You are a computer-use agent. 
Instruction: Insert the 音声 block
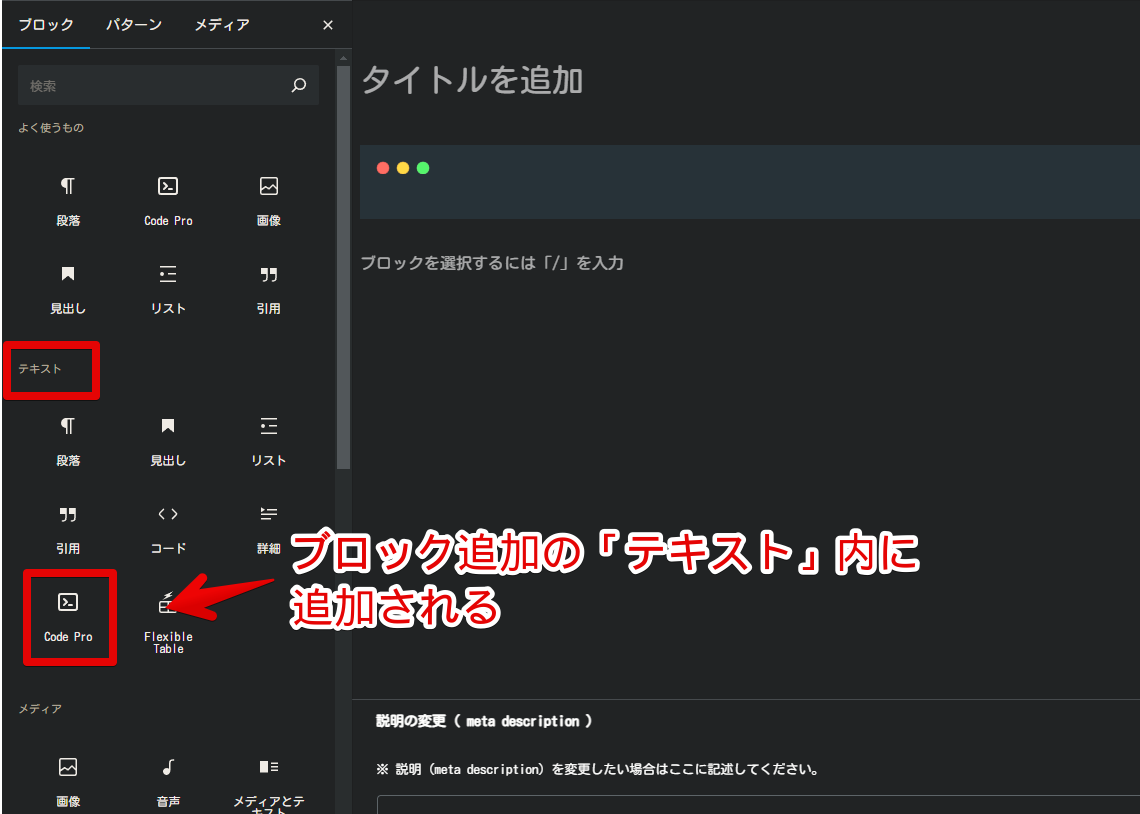coord(168,781)
